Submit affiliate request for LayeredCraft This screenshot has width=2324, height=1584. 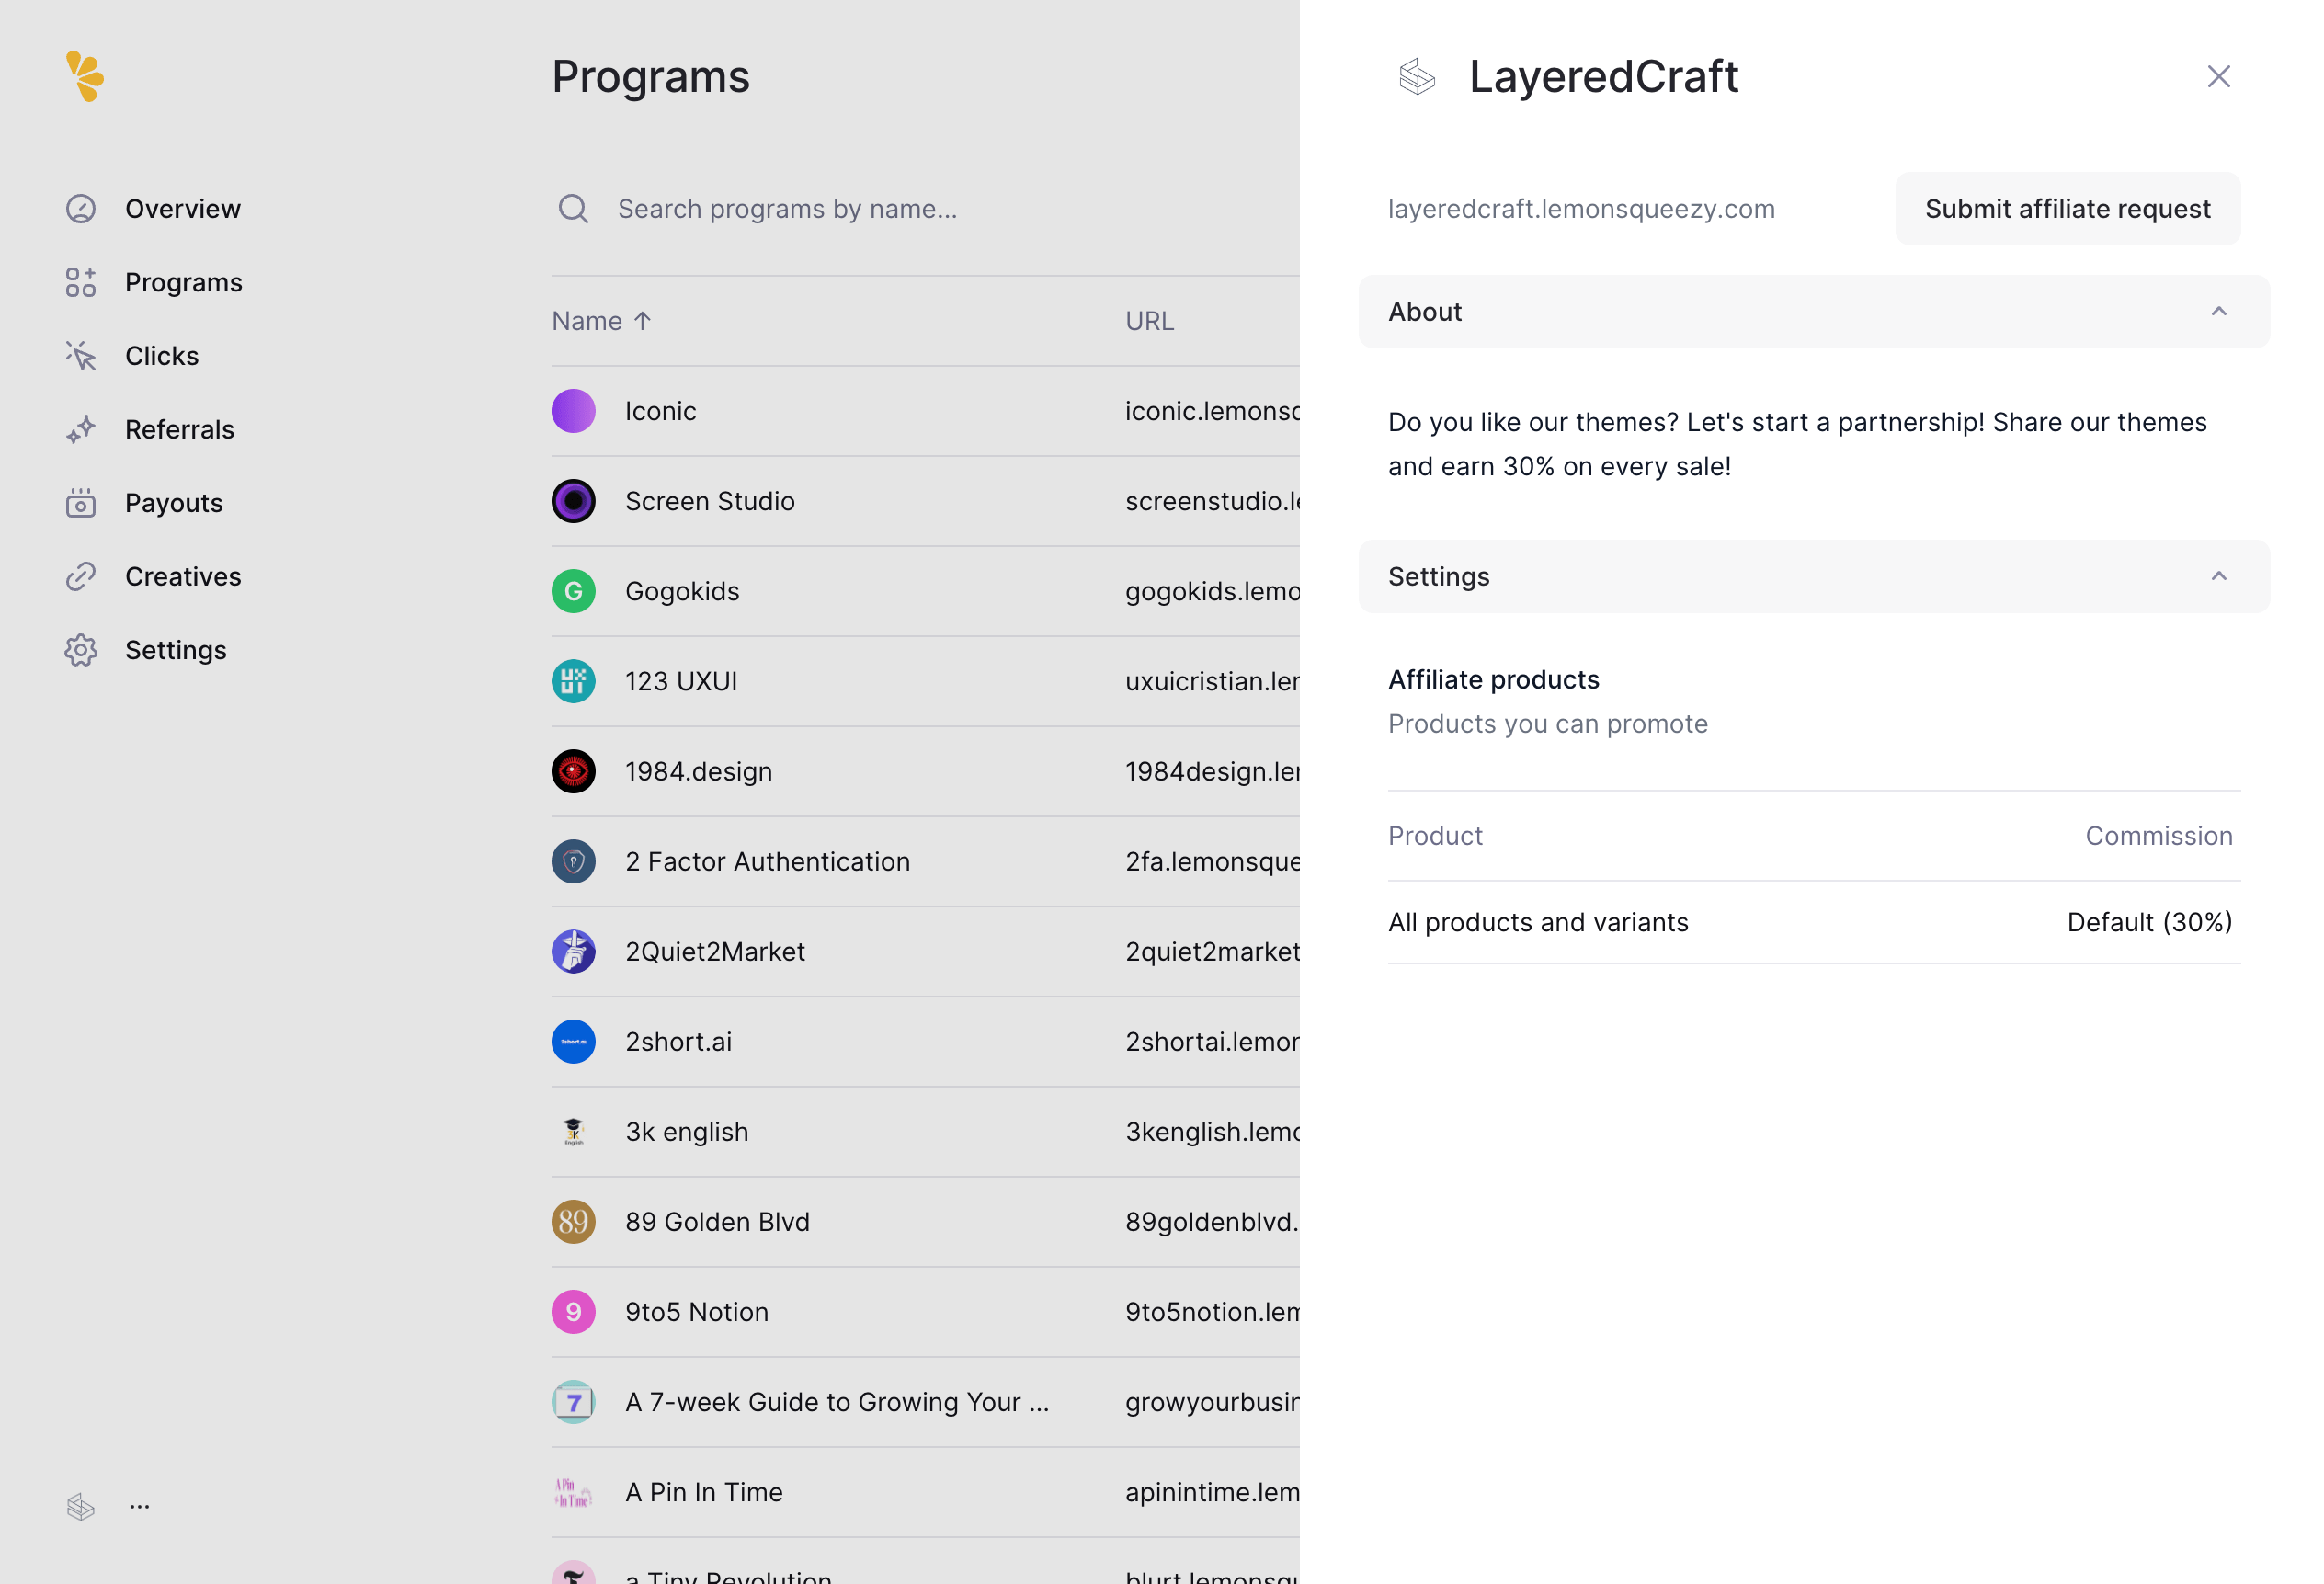[x=2067, y=209]
